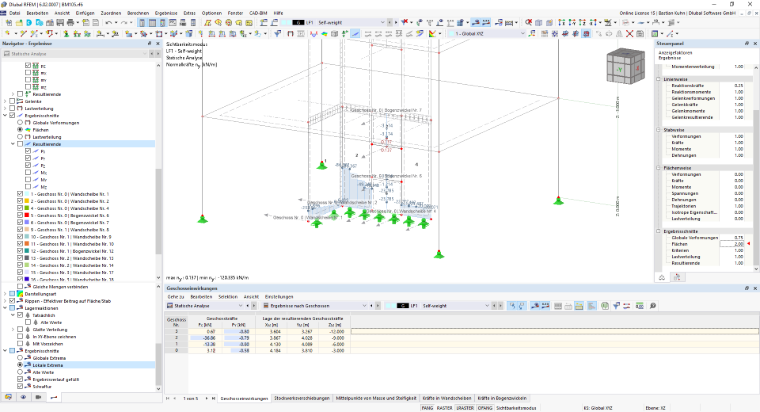The height and width of the screenshot is (412, 760).
Task: Toggle Resultierende checkbox under Ergebnisschnitte
Action: tap(20, 144)
